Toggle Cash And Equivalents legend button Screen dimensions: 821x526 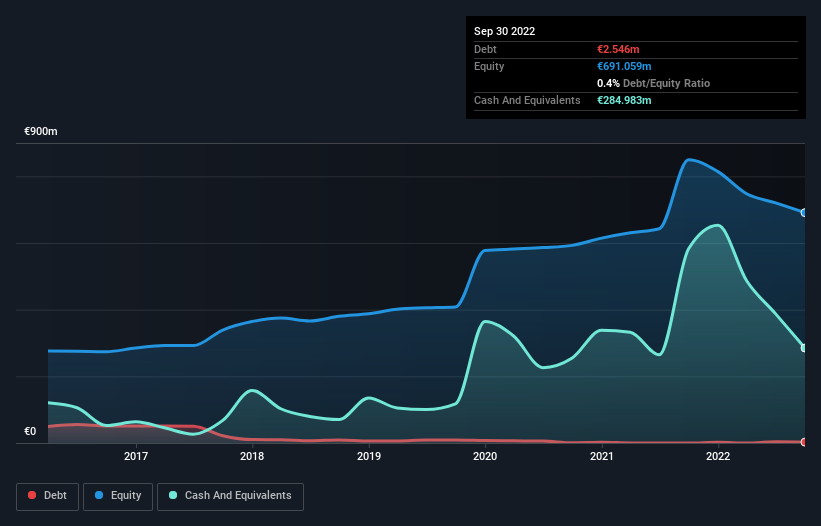click(x=230, y=496)
